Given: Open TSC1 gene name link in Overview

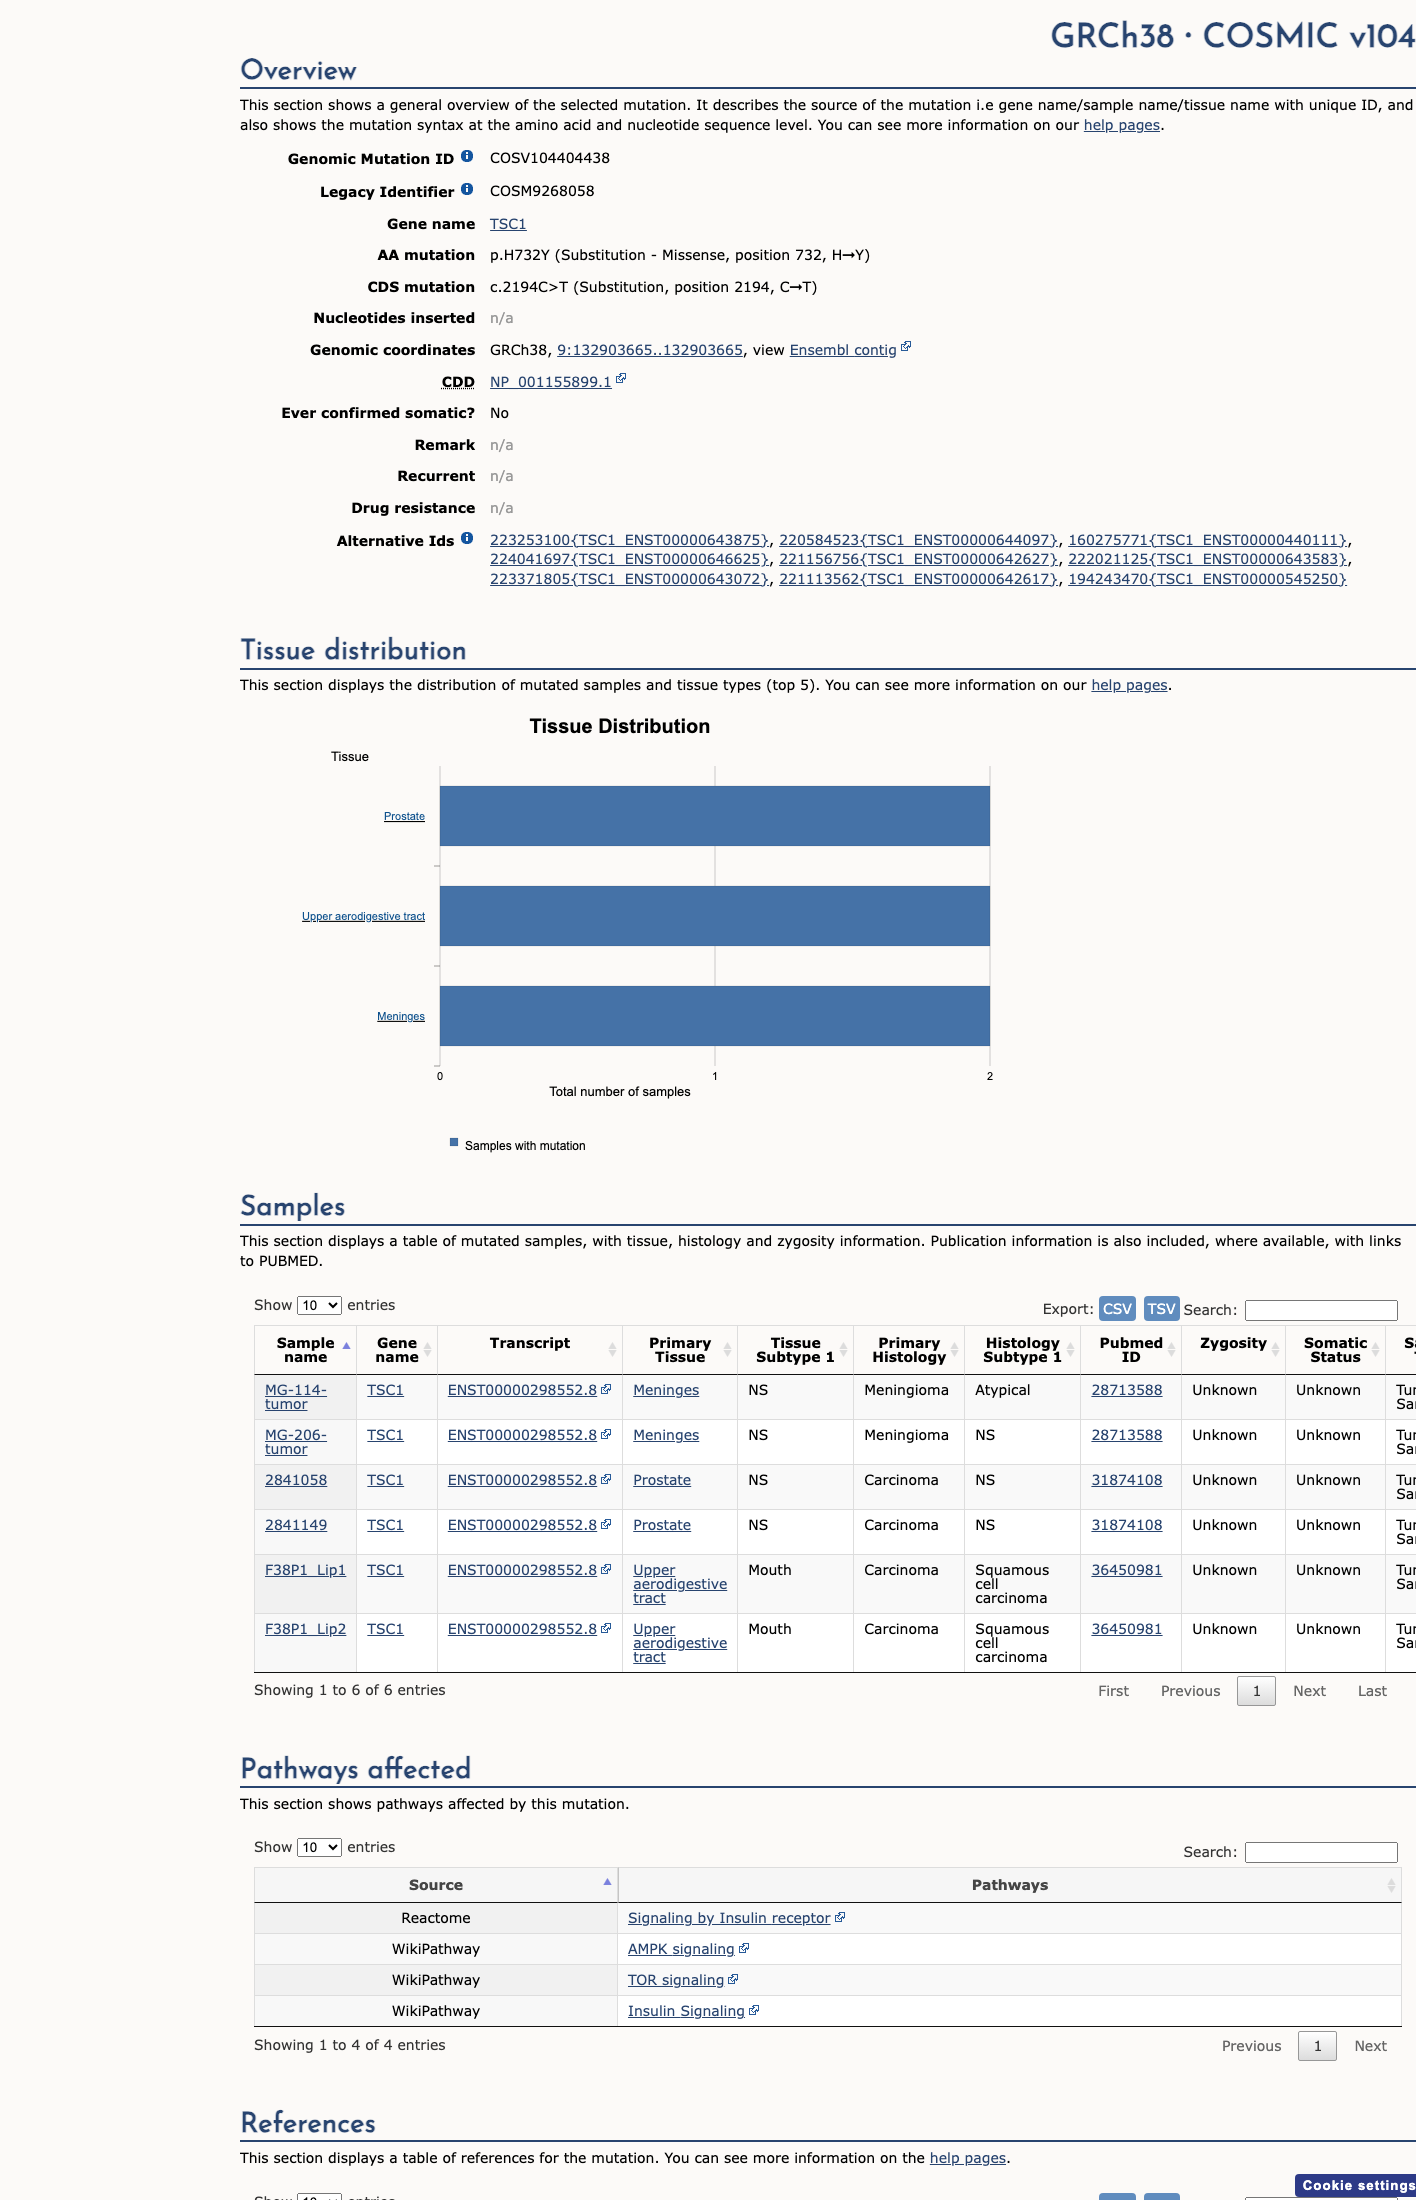Looking at the screenshot, I should (x=508, y=224).
